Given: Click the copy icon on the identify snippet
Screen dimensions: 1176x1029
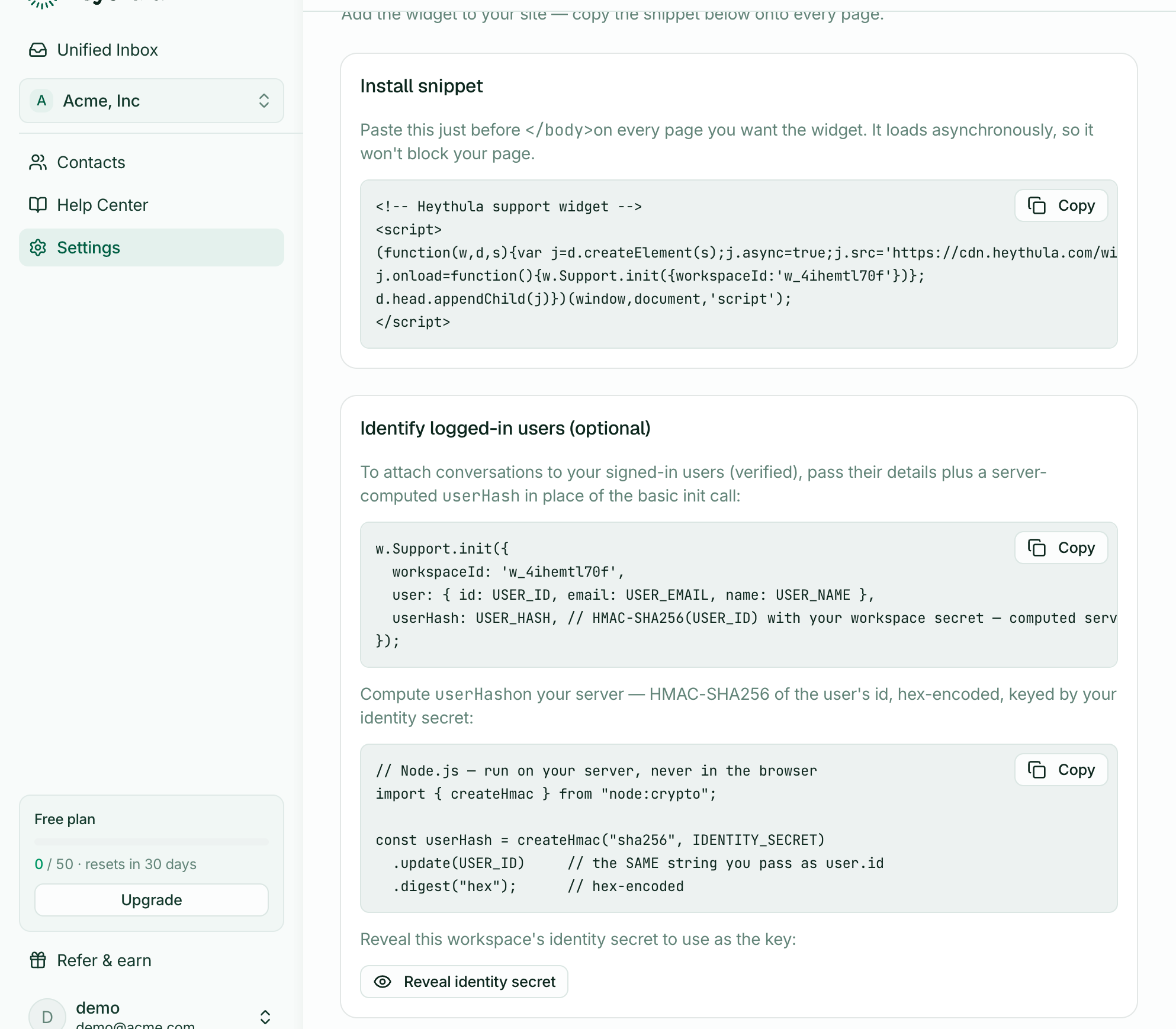Looking at the screenshot, I should [1036, 548].
